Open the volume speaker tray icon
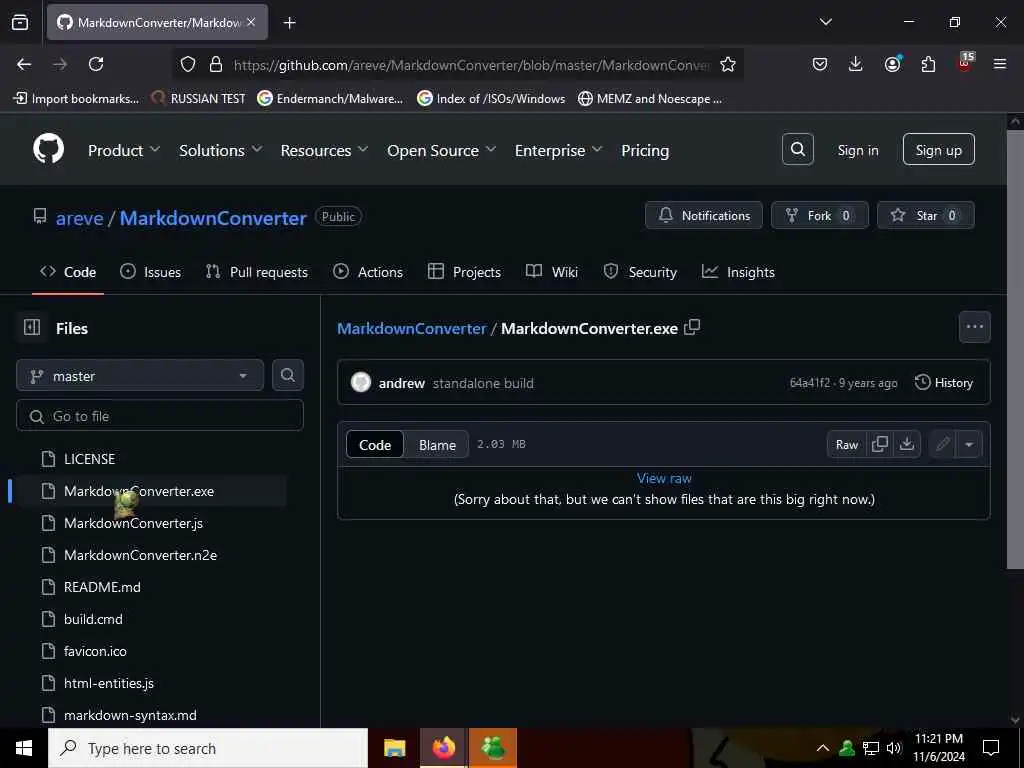 click(894, 748)
